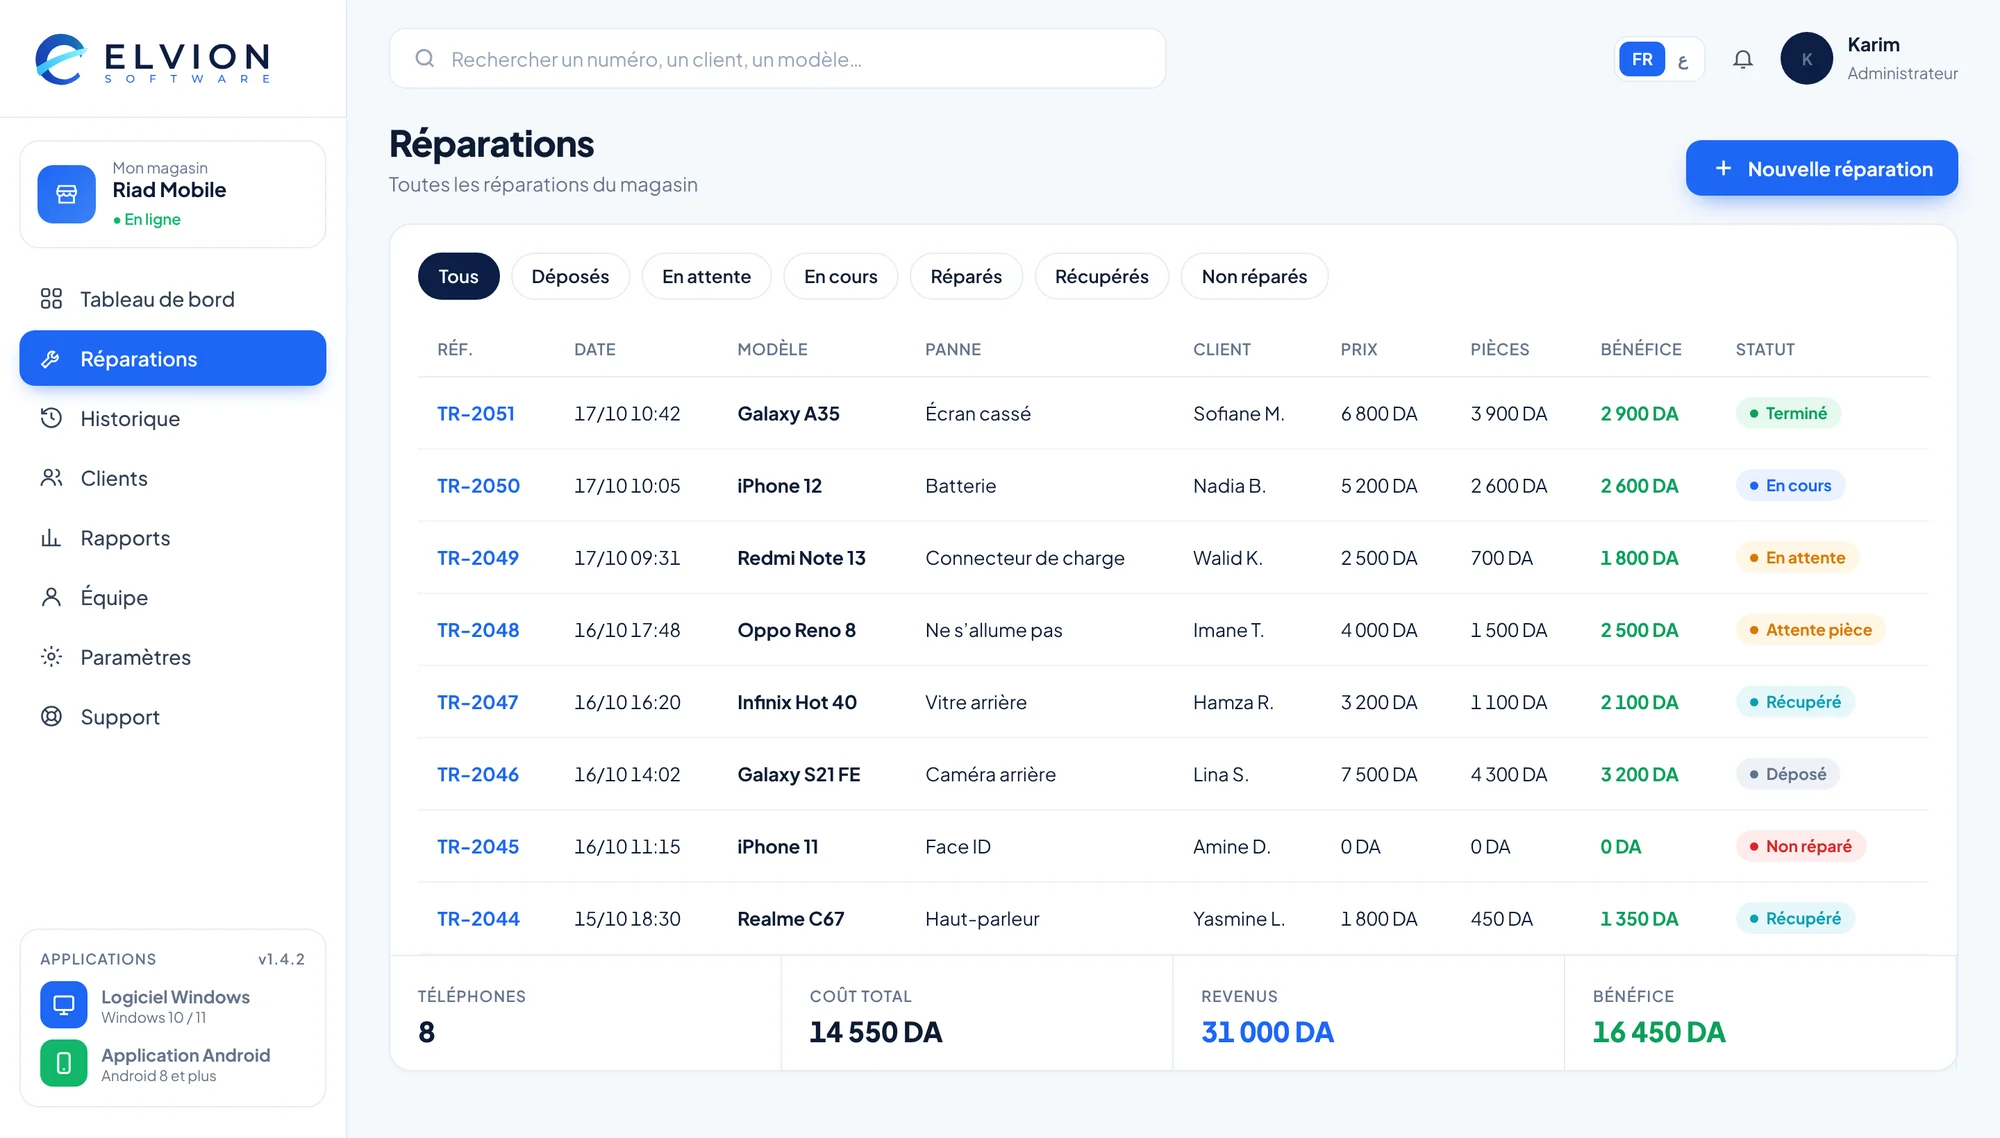Click the Équipe person icon
Viewport: 2000px width, 1138px height.
pyautogui.click(x=51, y=597)
